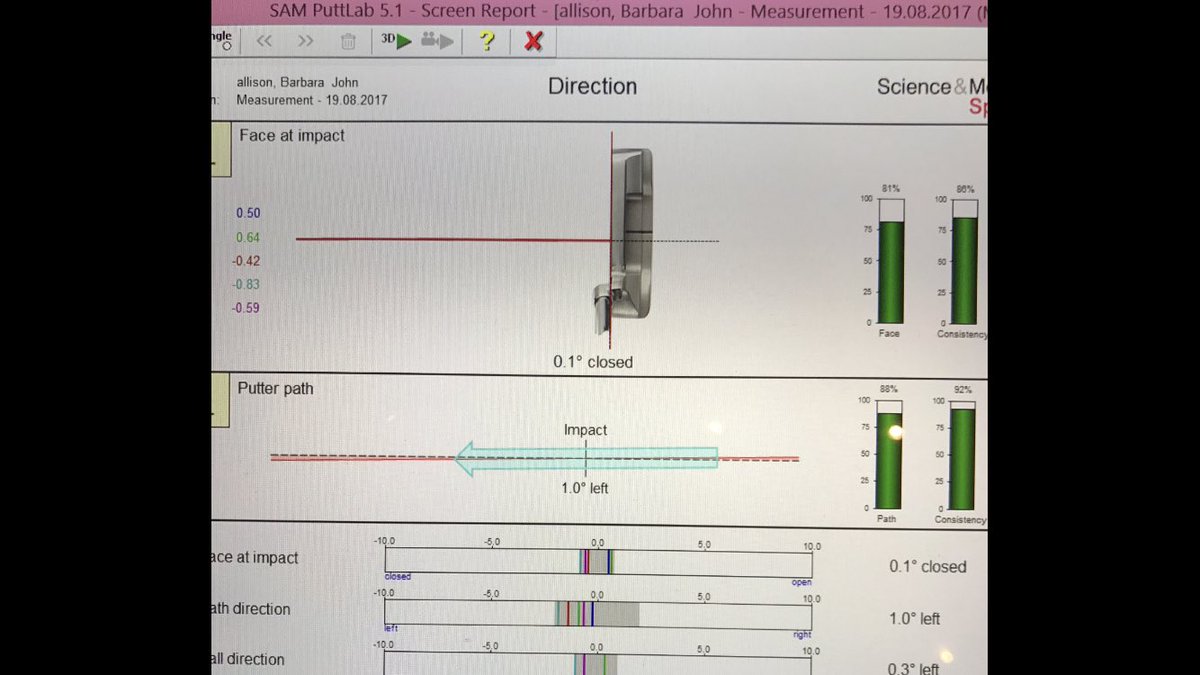Open help with the yellow question mark
Screen dimensions: 1200x675
coord(487,41)
